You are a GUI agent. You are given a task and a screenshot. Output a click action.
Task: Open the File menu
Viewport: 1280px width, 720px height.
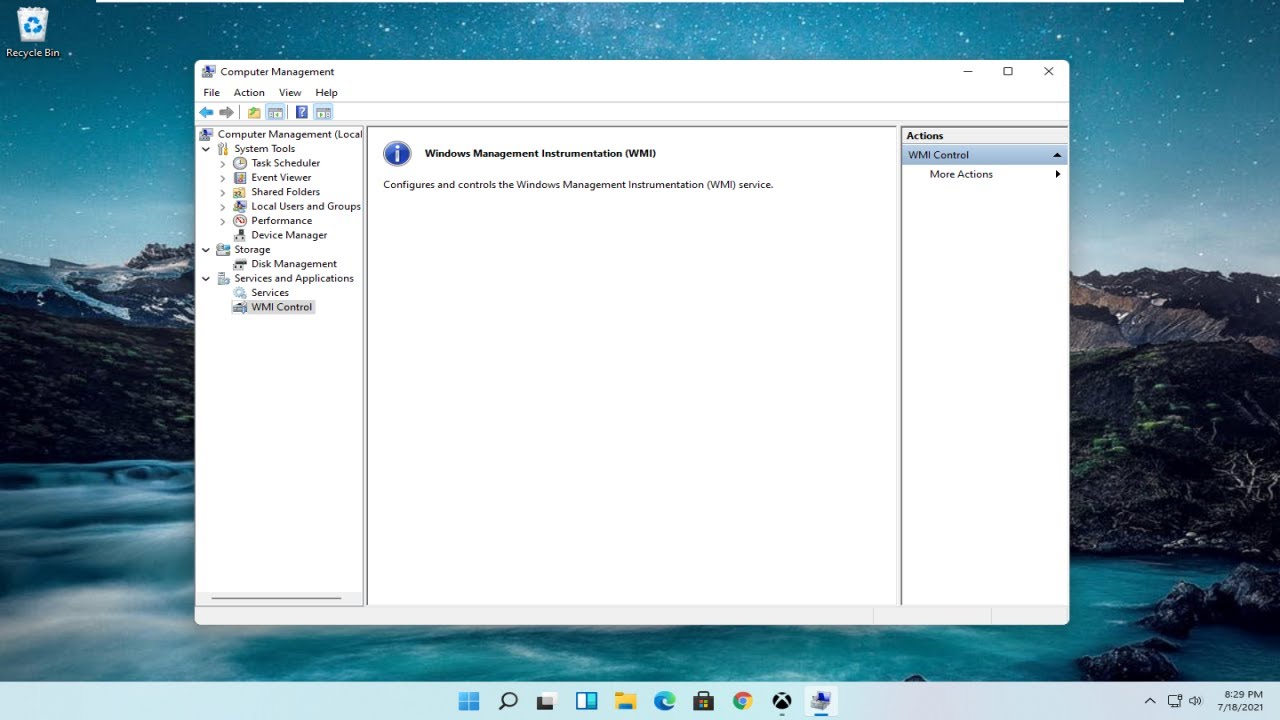click(x=212, y=92)
